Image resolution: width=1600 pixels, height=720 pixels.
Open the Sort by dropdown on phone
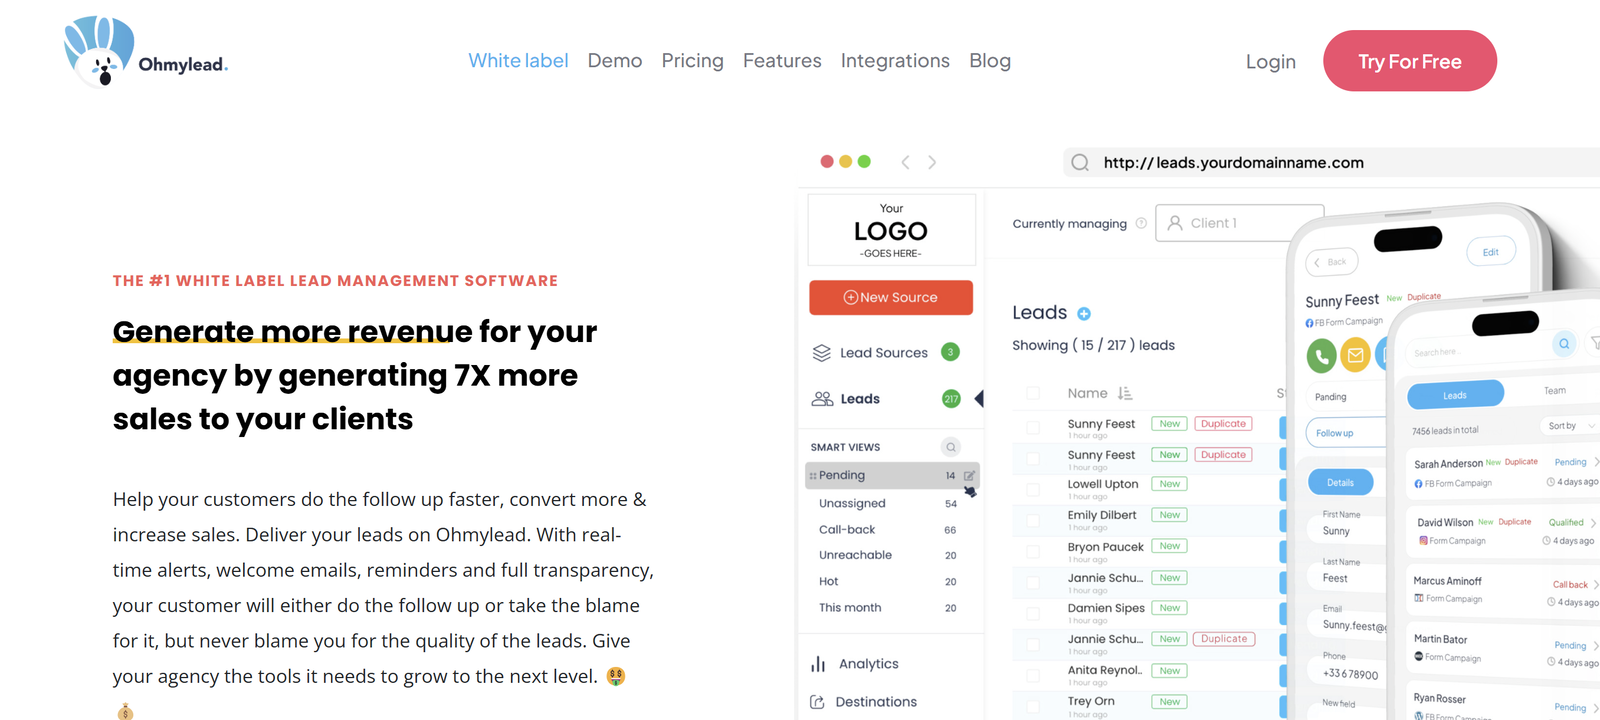coord(1570,426)
